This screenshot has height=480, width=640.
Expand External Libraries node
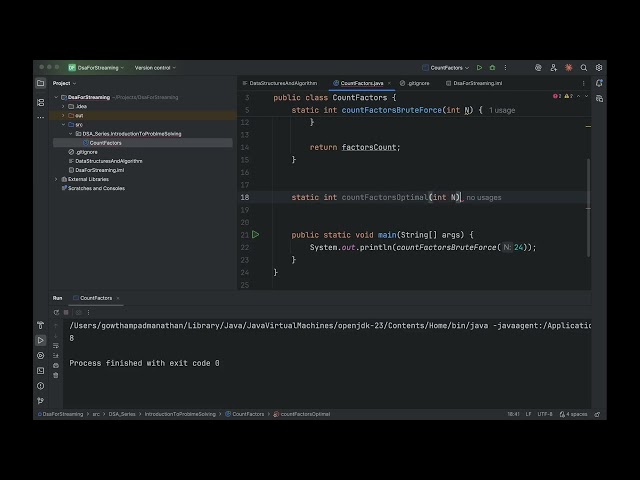point(56,179)
